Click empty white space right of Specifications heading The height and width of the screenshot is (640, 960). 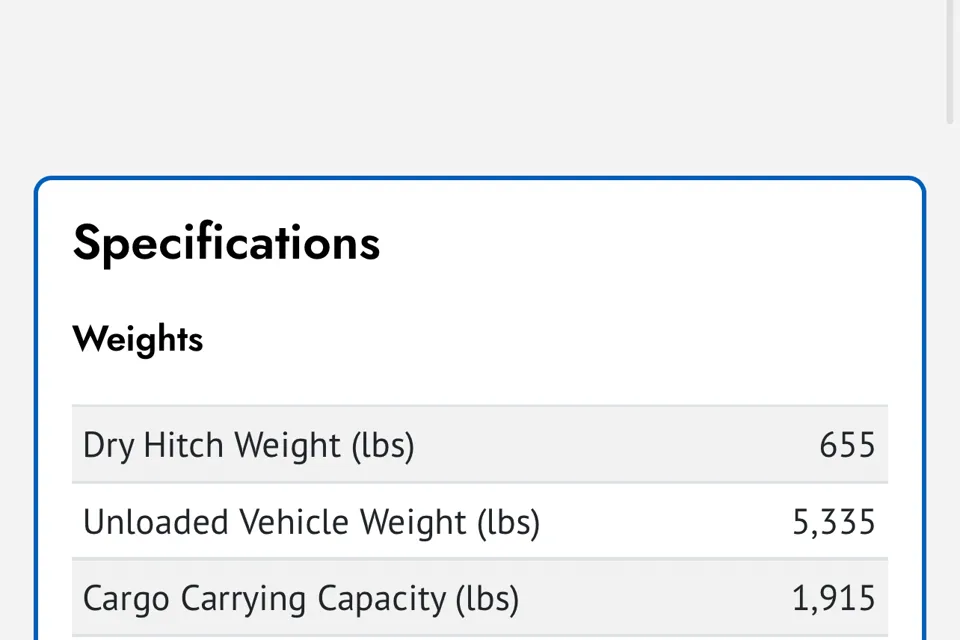click(x=631, y=243)
